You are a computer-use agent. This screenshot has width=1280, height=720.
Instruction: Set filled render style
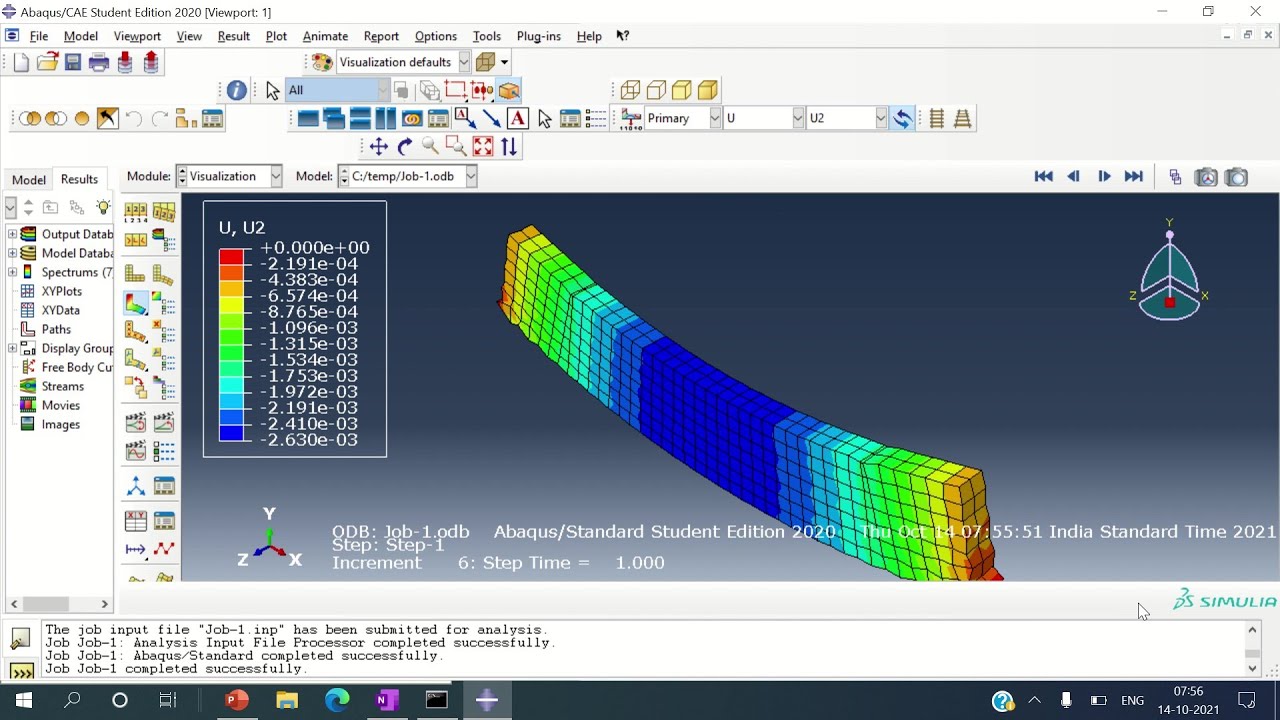point(682,90)
